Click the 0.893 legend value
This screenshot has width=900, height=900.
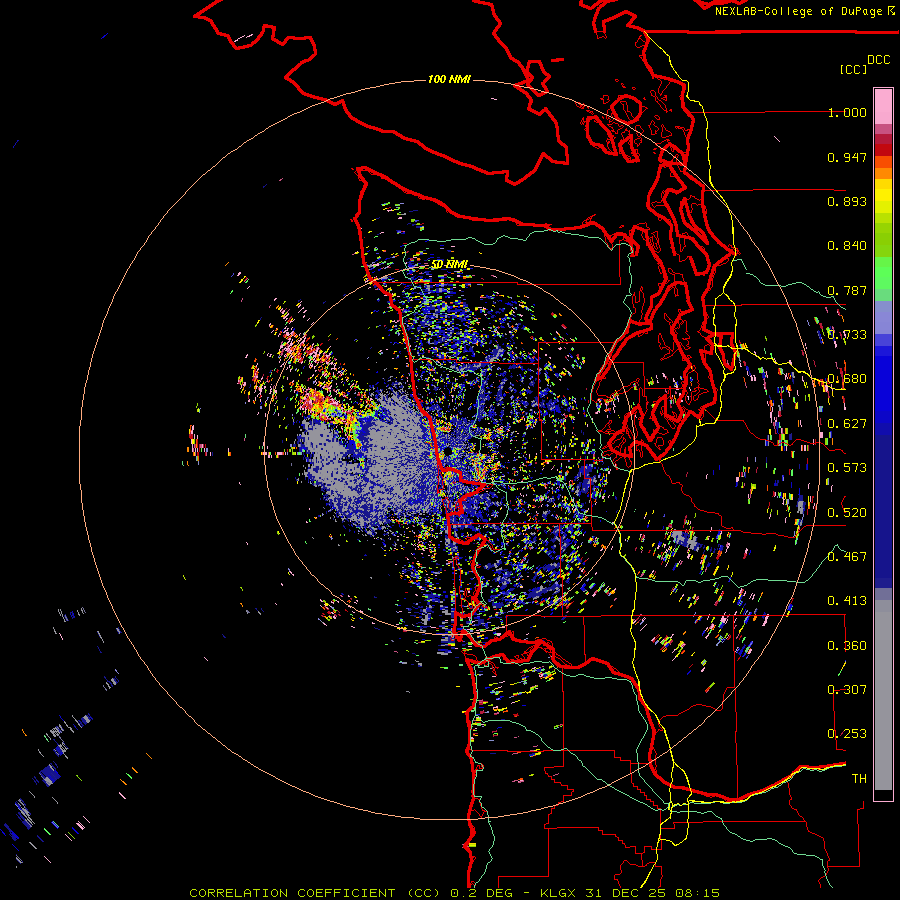(847, 201)
